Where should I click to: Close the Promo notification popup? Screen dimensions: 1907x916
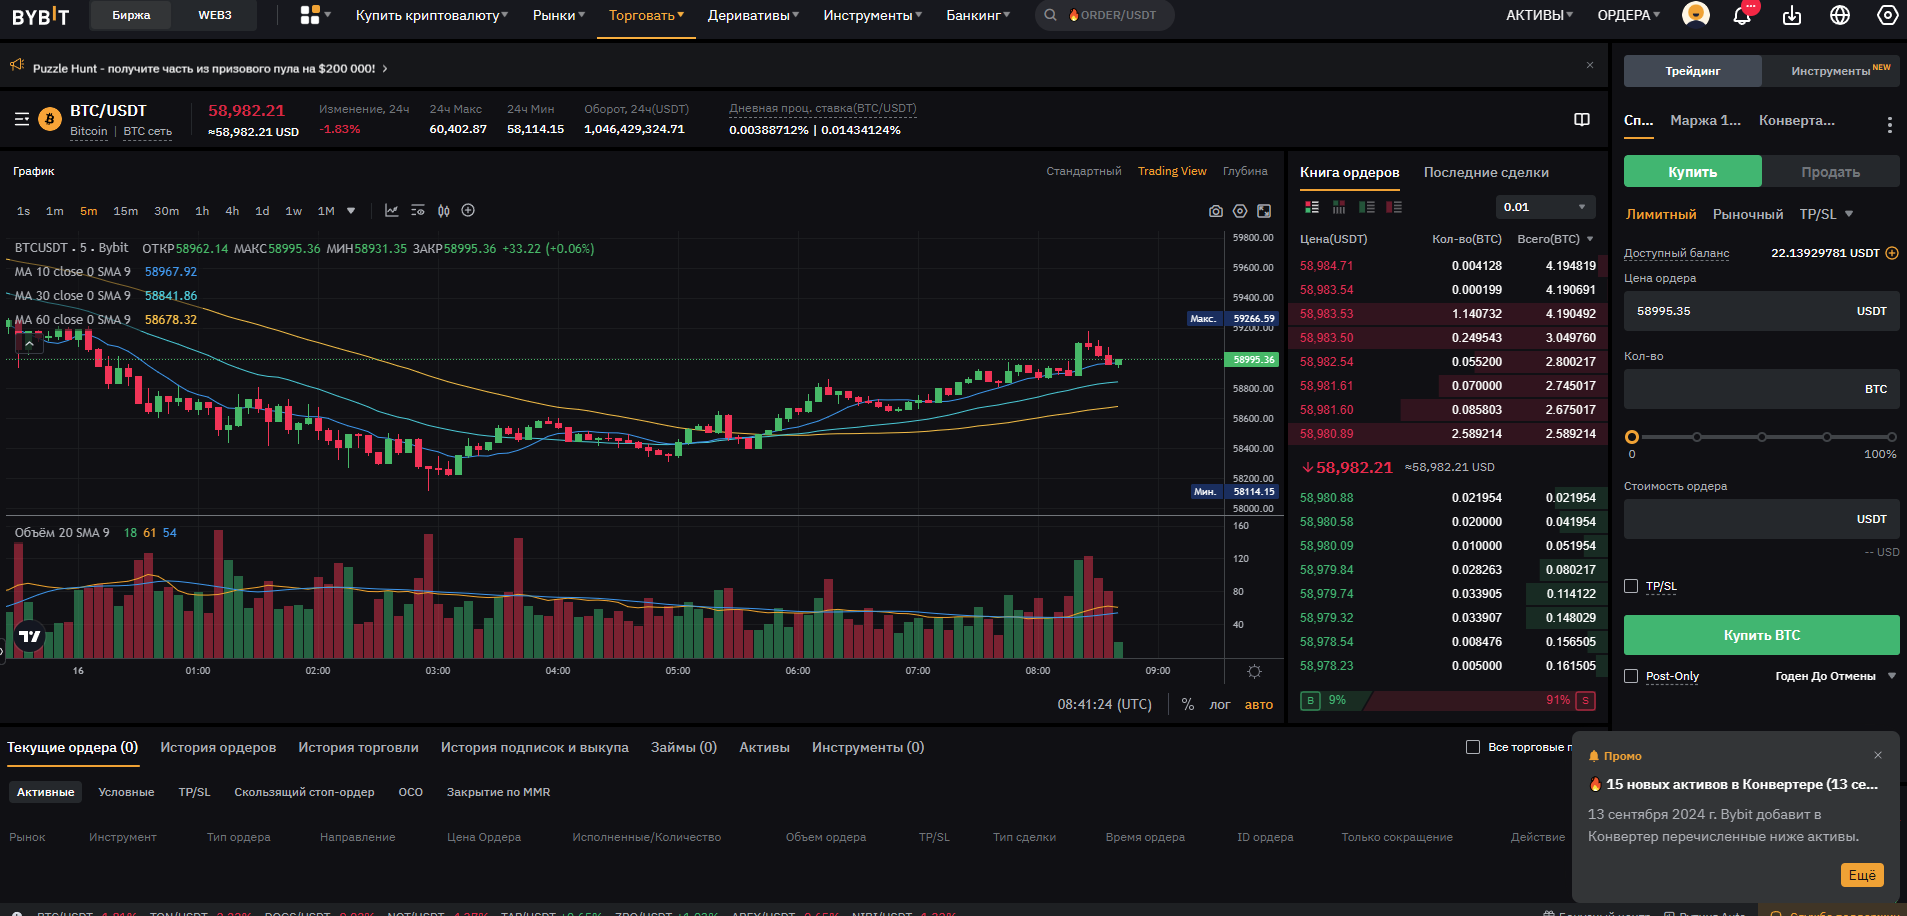1878,755
